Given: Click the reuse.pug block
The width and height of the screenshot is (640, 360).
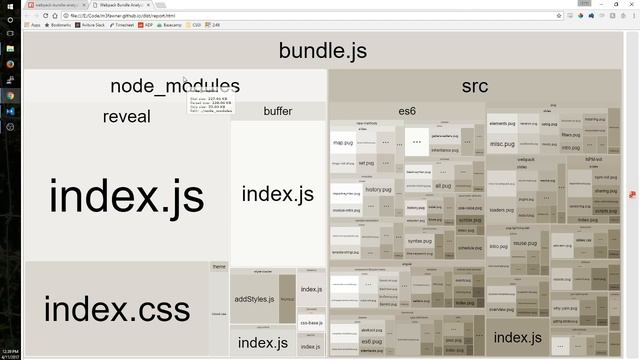Looking at the screenshot, I should click(525, 243).
